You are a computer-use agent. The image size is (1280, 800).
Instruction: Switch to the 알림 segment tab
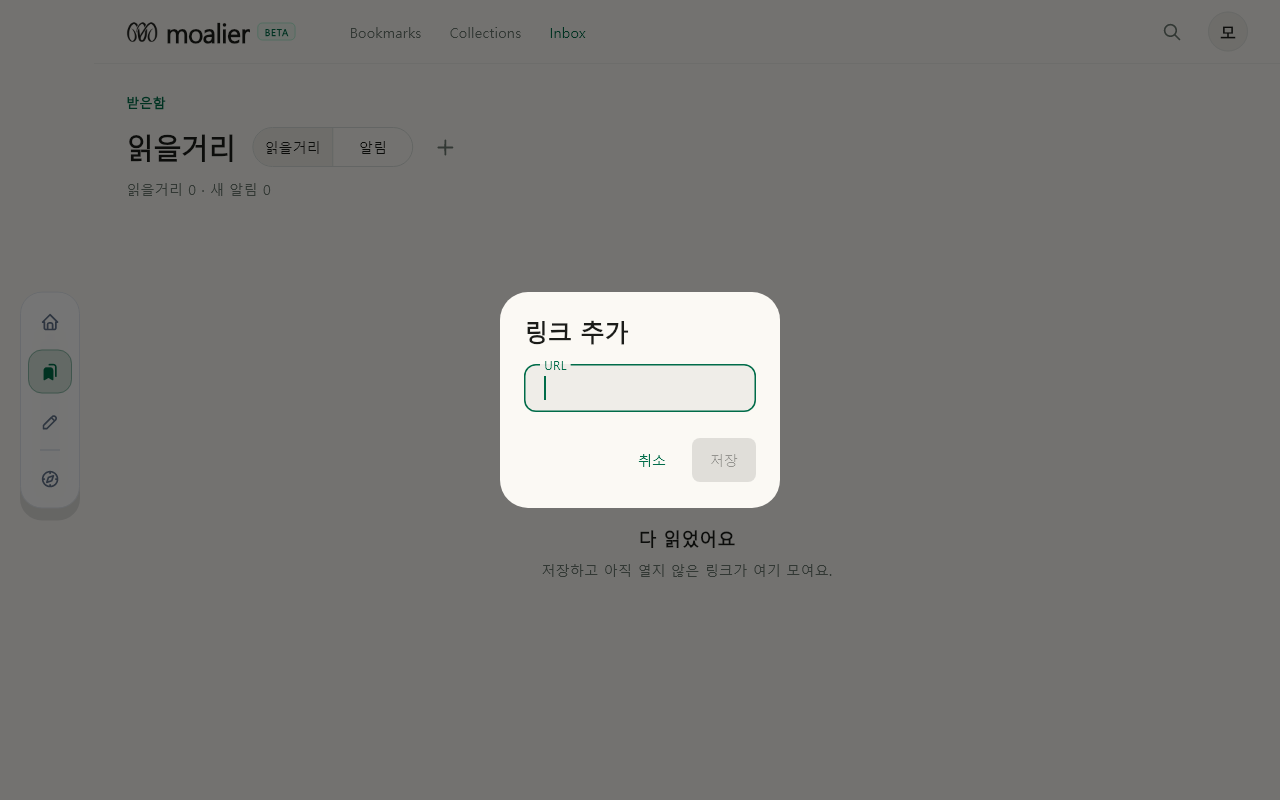373,147
